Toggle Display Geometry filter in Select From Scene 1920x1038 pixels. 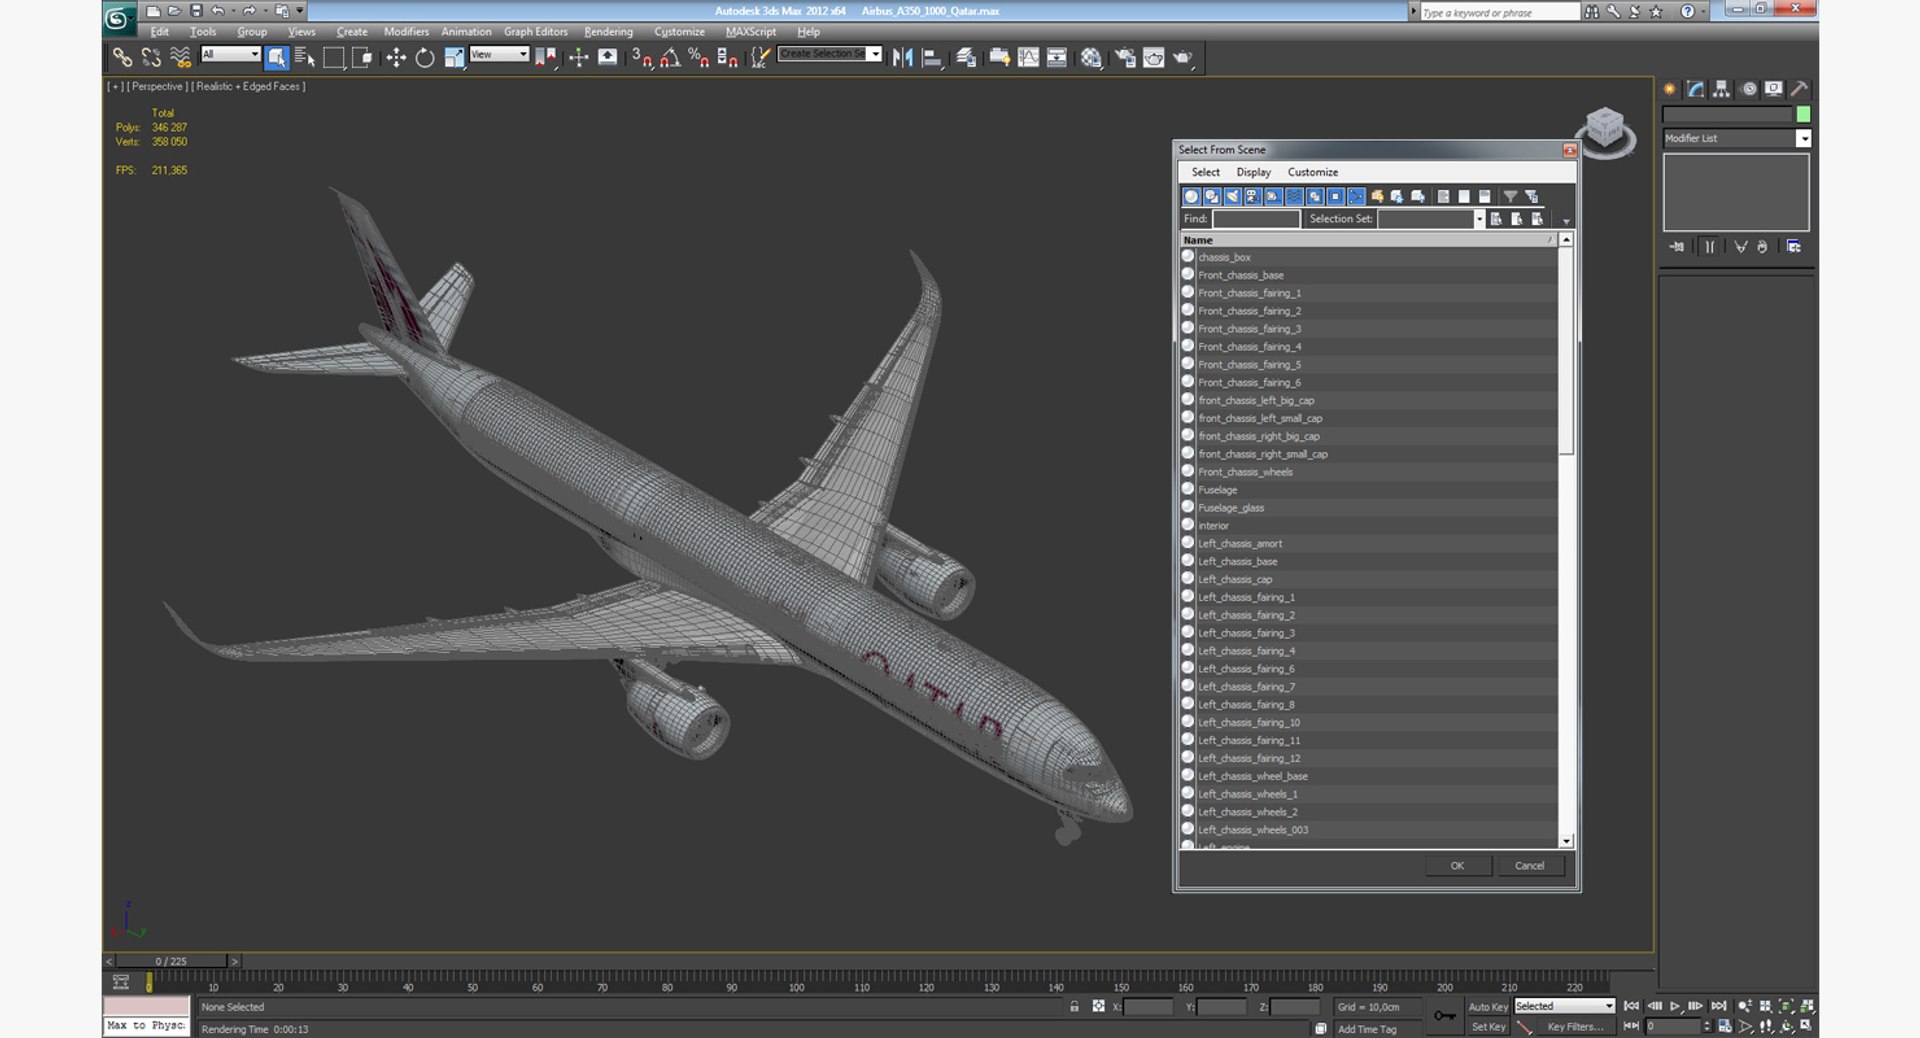[1191, 197]
